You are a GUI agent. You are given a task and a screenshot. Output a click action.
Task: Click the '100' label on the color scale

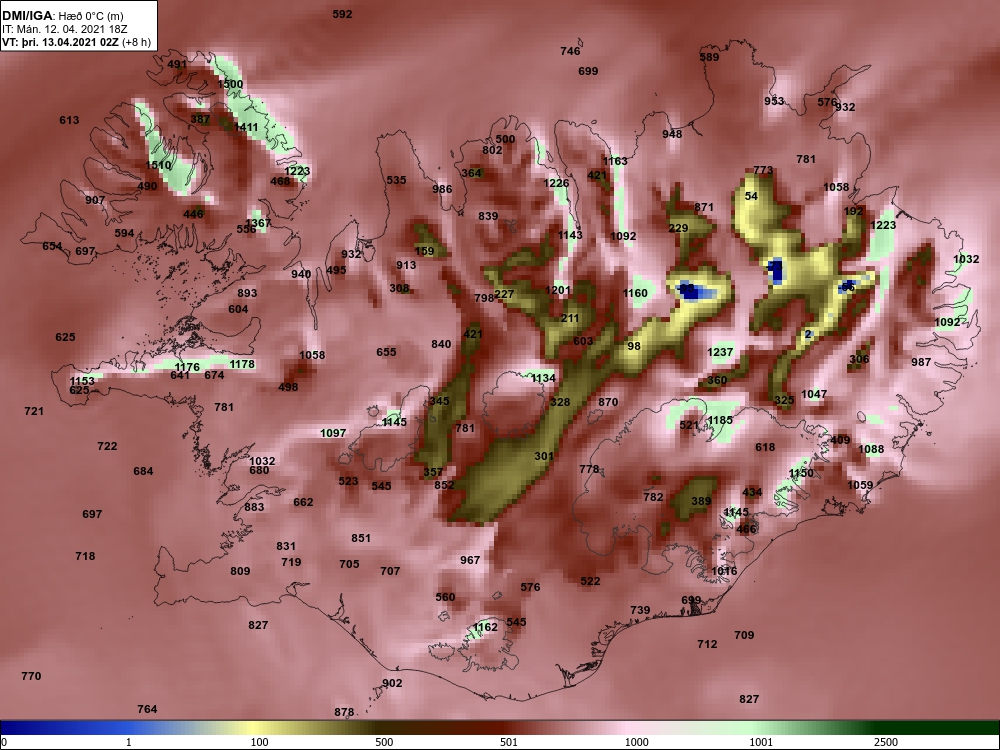(x=259, y=742)
